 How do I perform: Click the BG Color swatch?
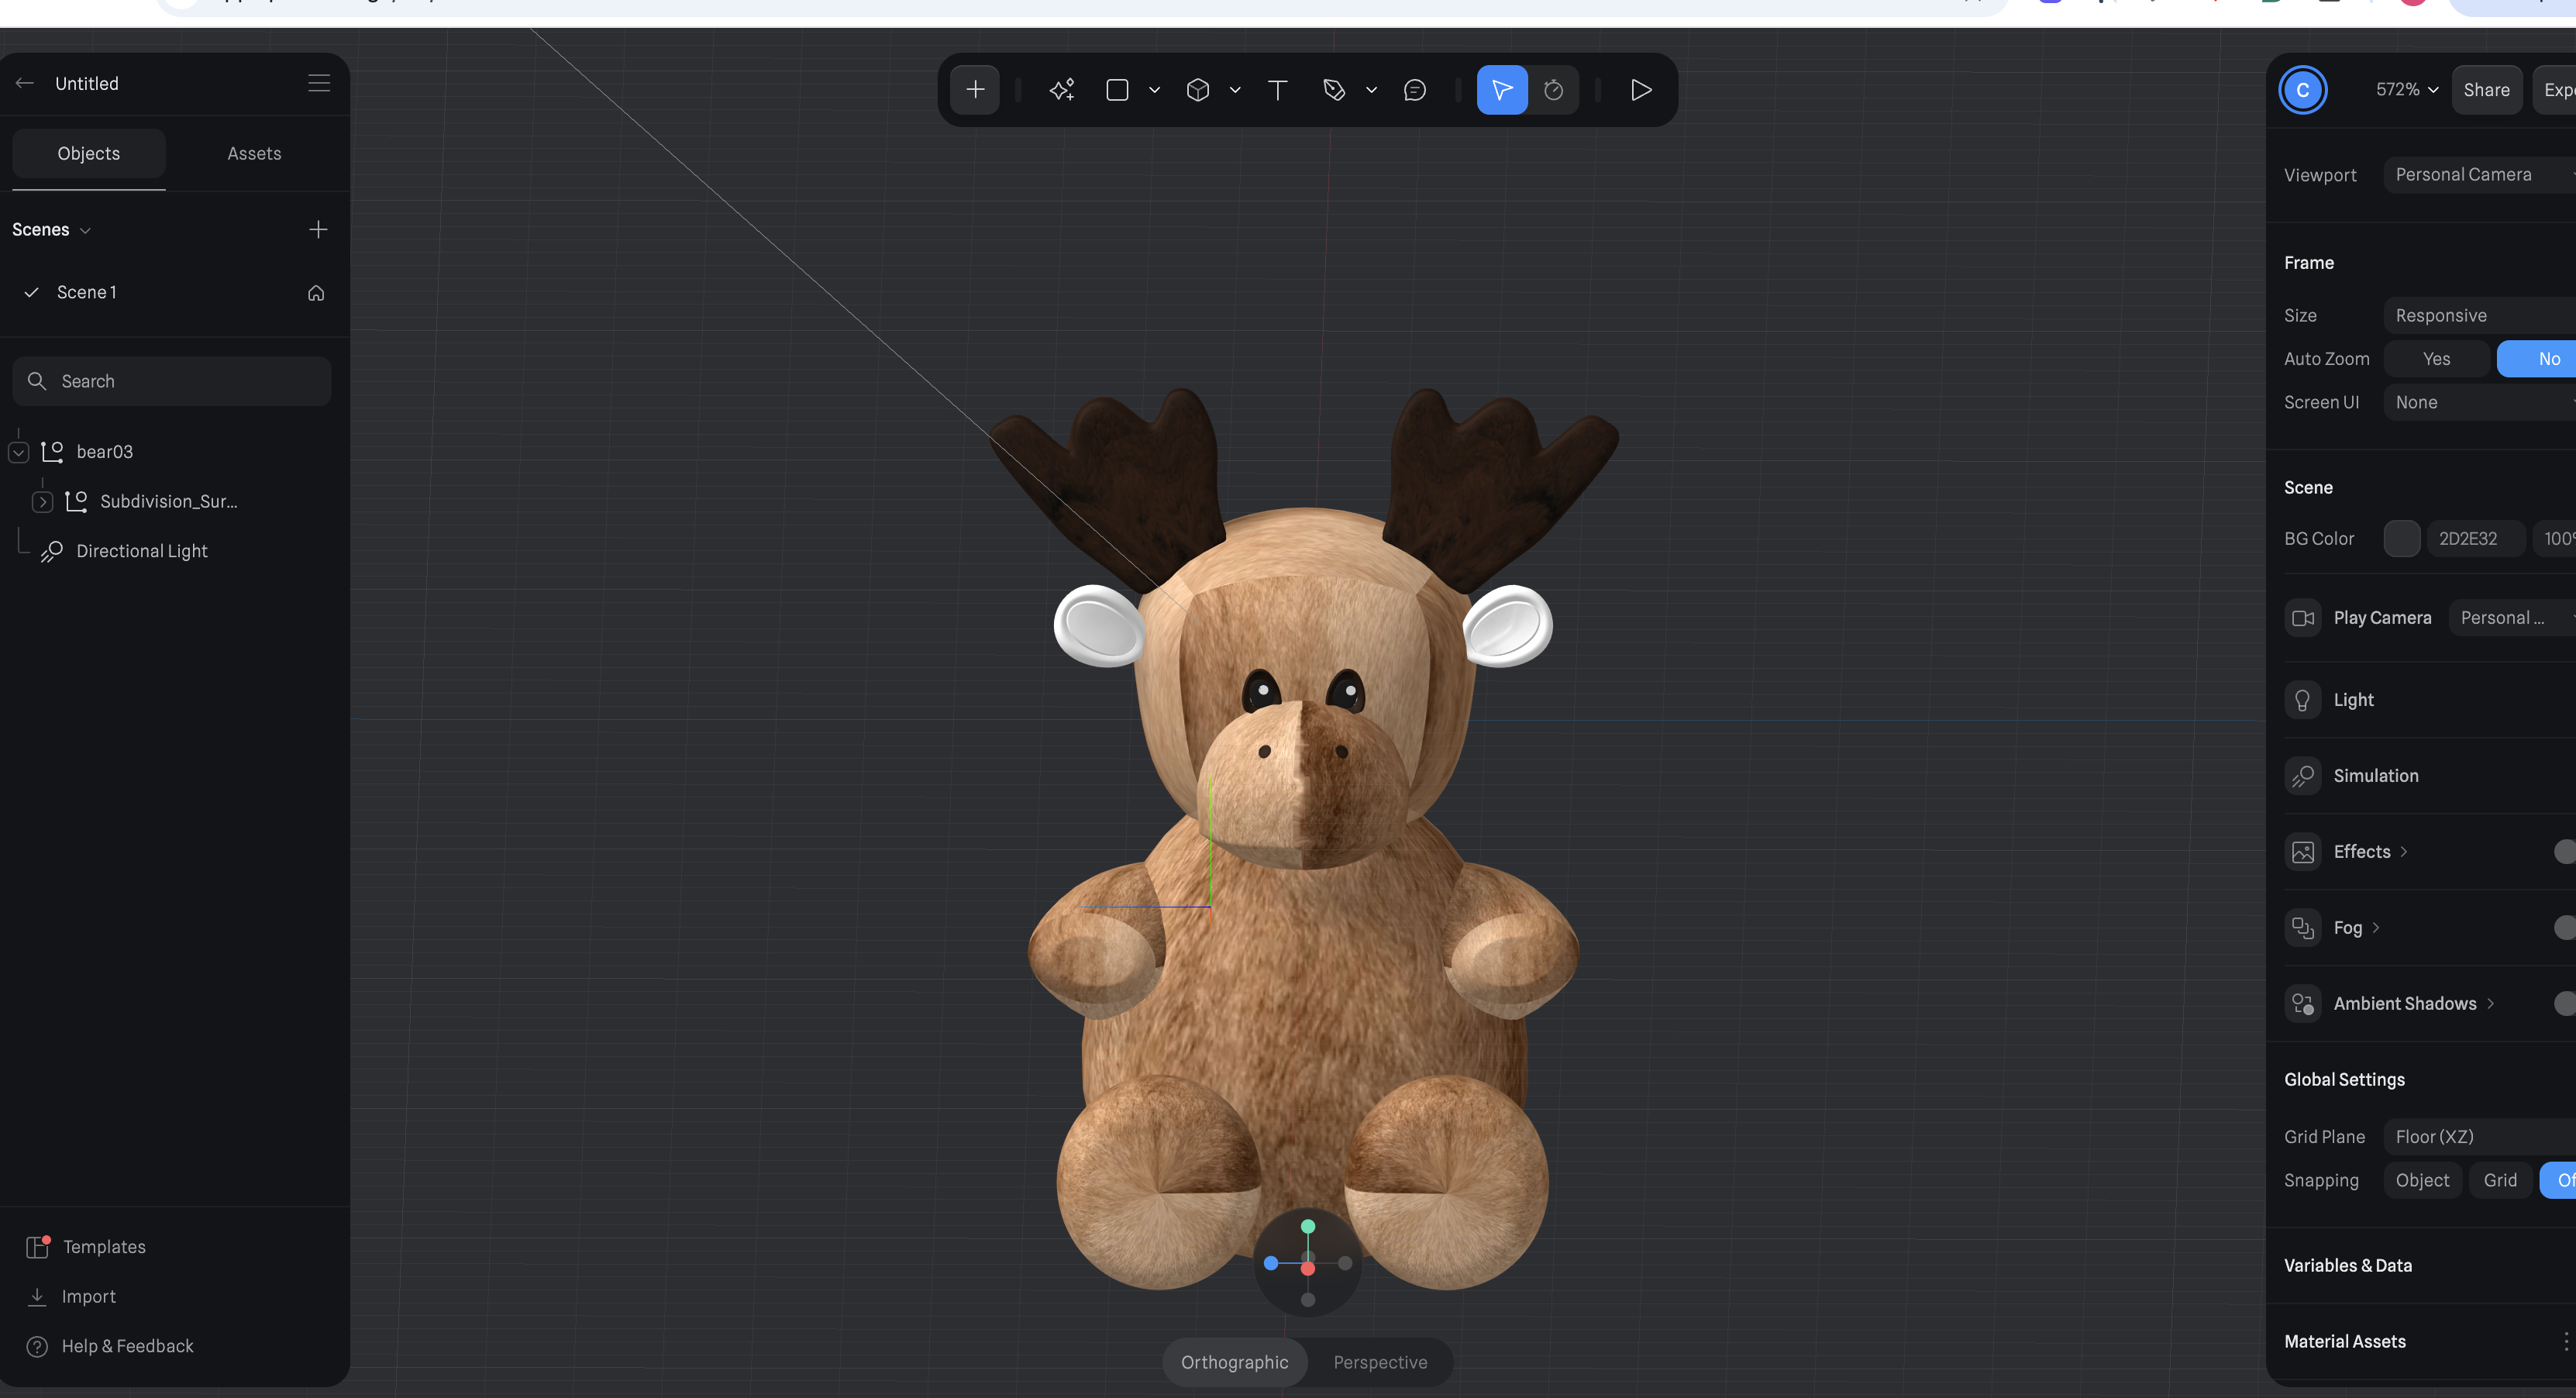tap(2401, 538)
